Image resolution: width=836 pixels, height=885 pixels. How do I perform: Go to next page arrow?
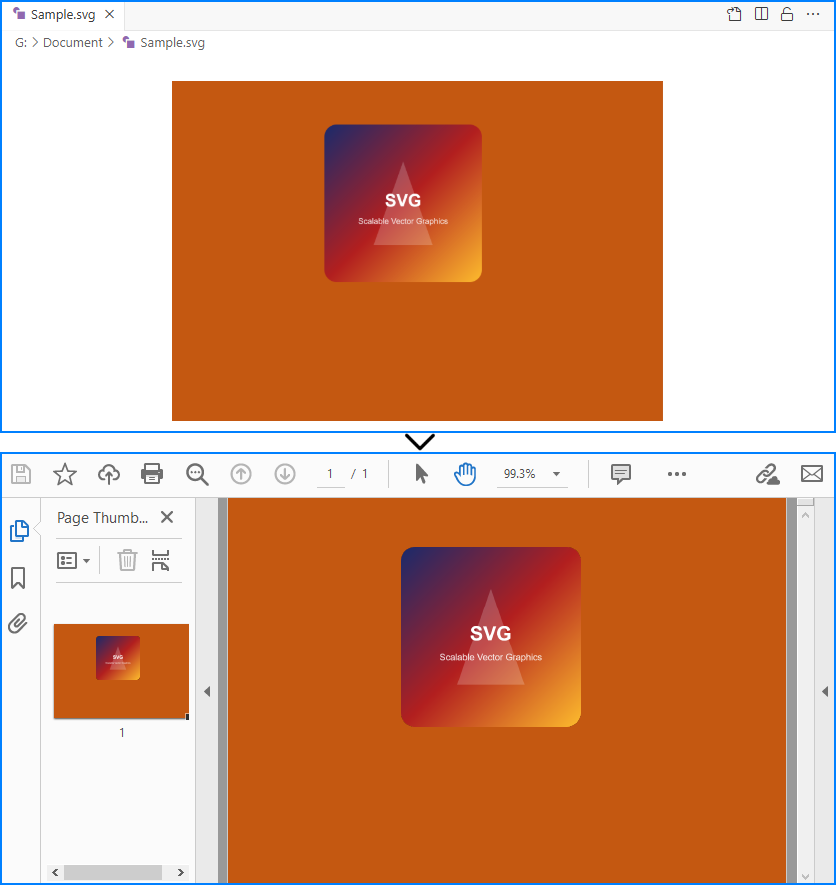click(x=285, y=474)
